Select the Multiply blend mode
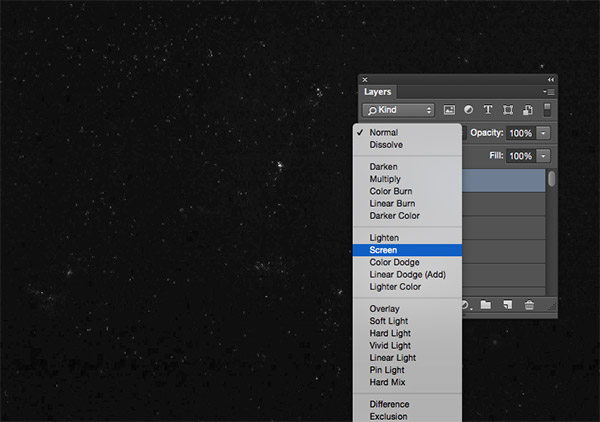The width and height of the screenshot is (600, 422). [x=386, y=179]
